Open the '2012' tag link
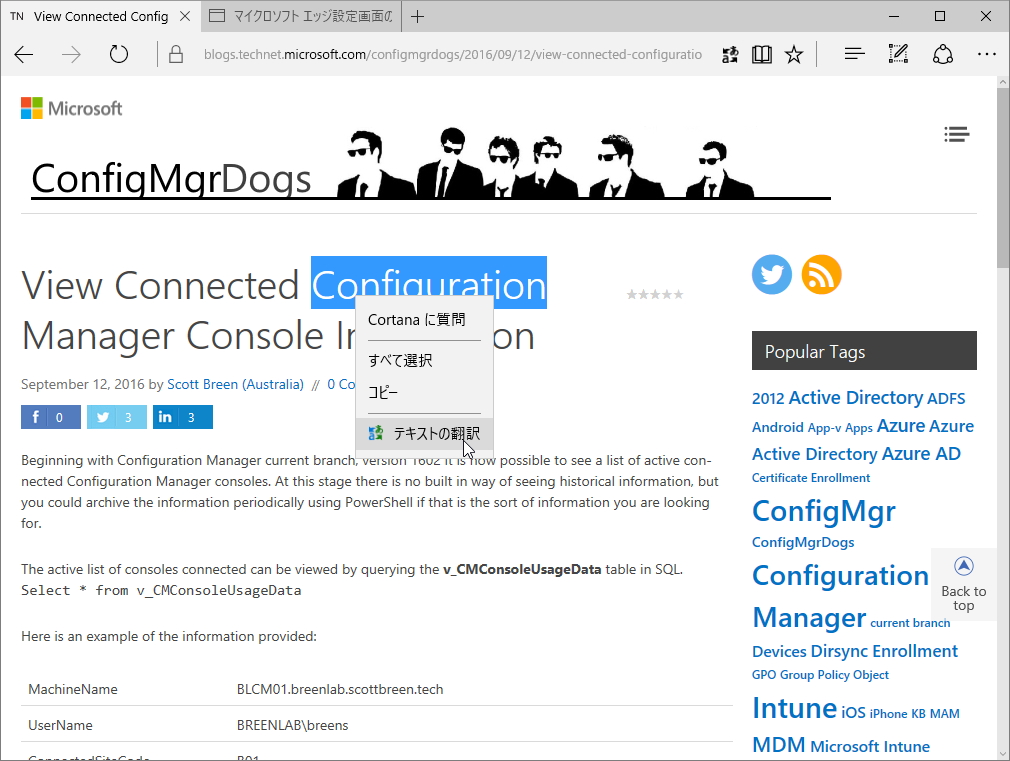The height and width of the screenshot is (761, 1010). tap(768, 398)
